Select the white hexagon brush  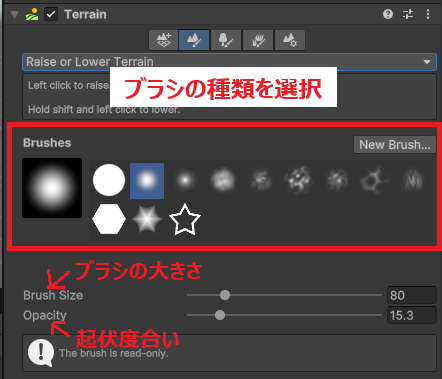109,219
